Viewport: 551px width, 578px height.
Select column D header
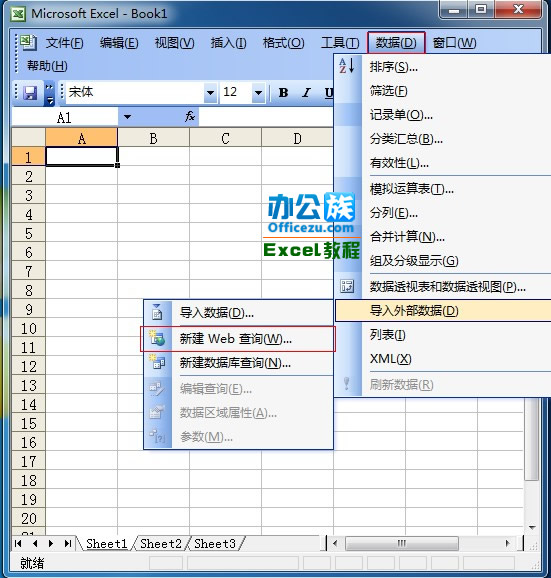(297, 138)
